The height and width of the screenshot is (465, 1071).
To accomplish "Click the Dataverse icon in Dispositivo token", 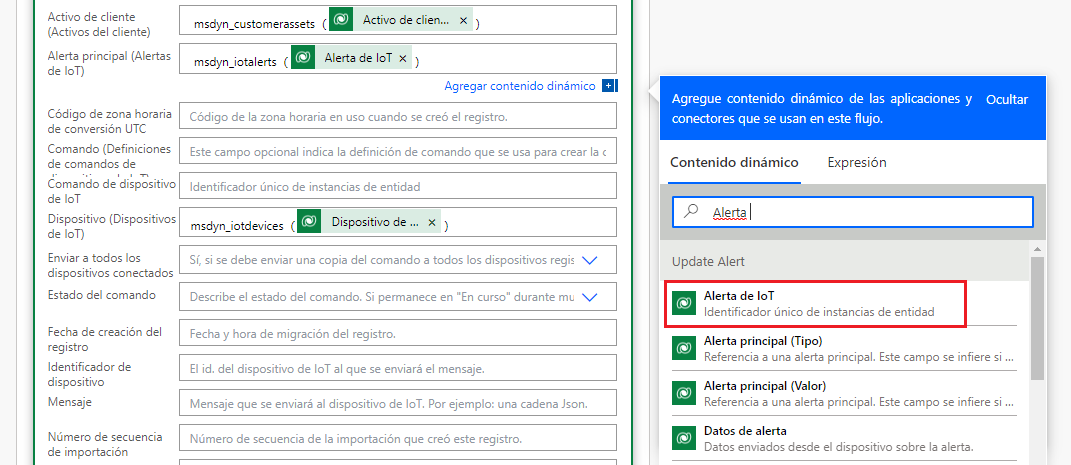I will (309, 221).
